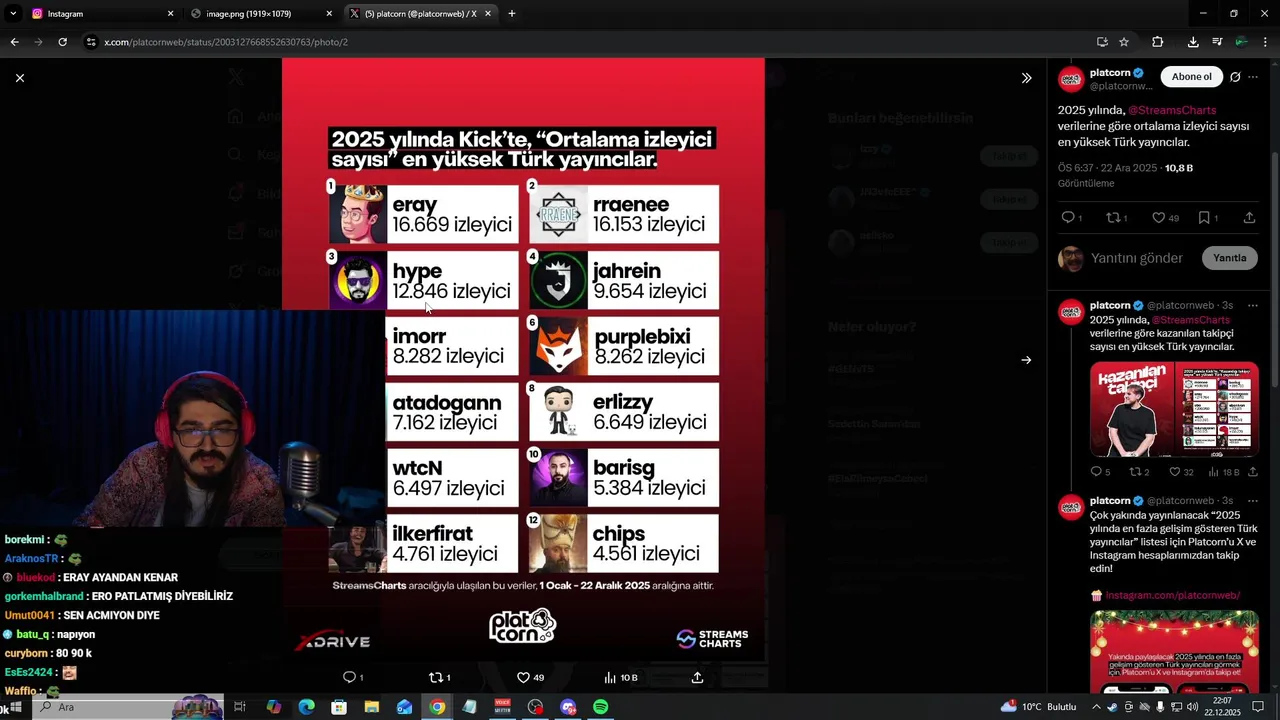Open @StreamsCharts mention in second post

coord(1191,320)
